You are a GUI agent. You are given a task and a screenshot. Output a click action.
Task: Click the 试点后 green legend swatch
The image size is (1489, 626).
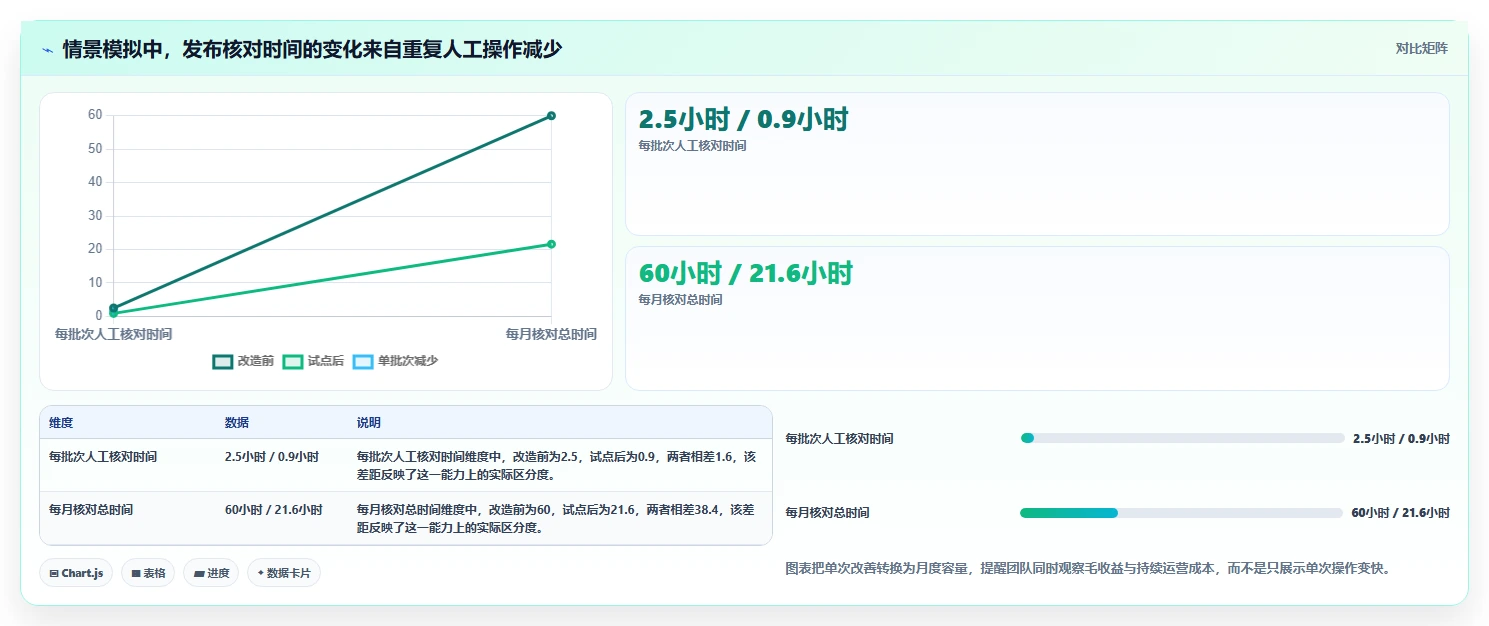coord(292,361)
